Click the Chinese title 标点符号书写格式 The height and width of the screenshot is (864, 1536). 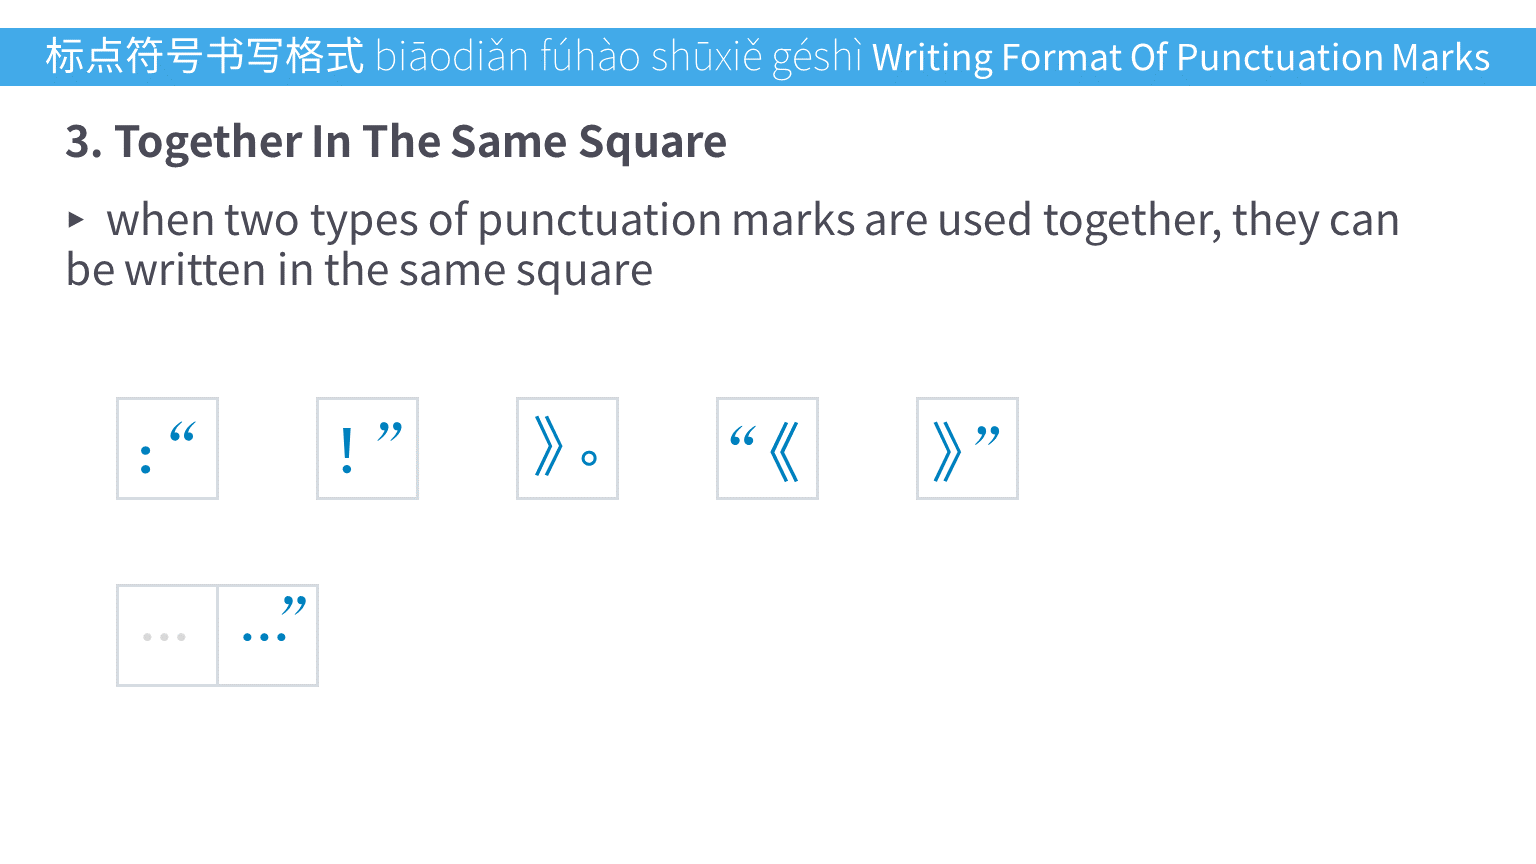point(205,56)
